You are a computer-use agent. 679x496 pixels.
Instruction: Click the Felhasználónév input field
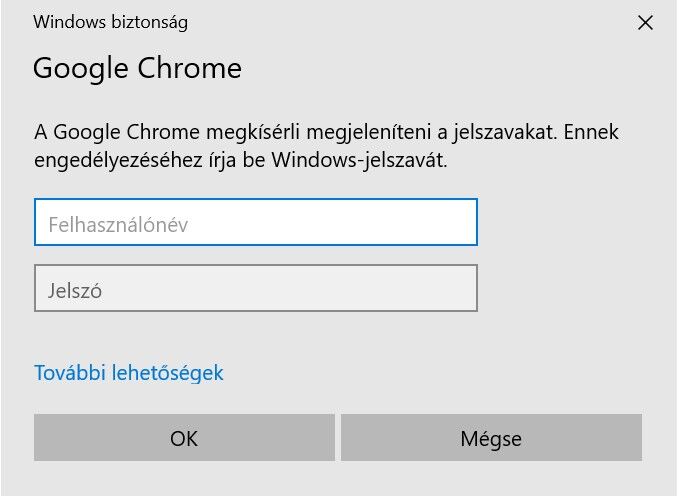(x=256, y=222)
